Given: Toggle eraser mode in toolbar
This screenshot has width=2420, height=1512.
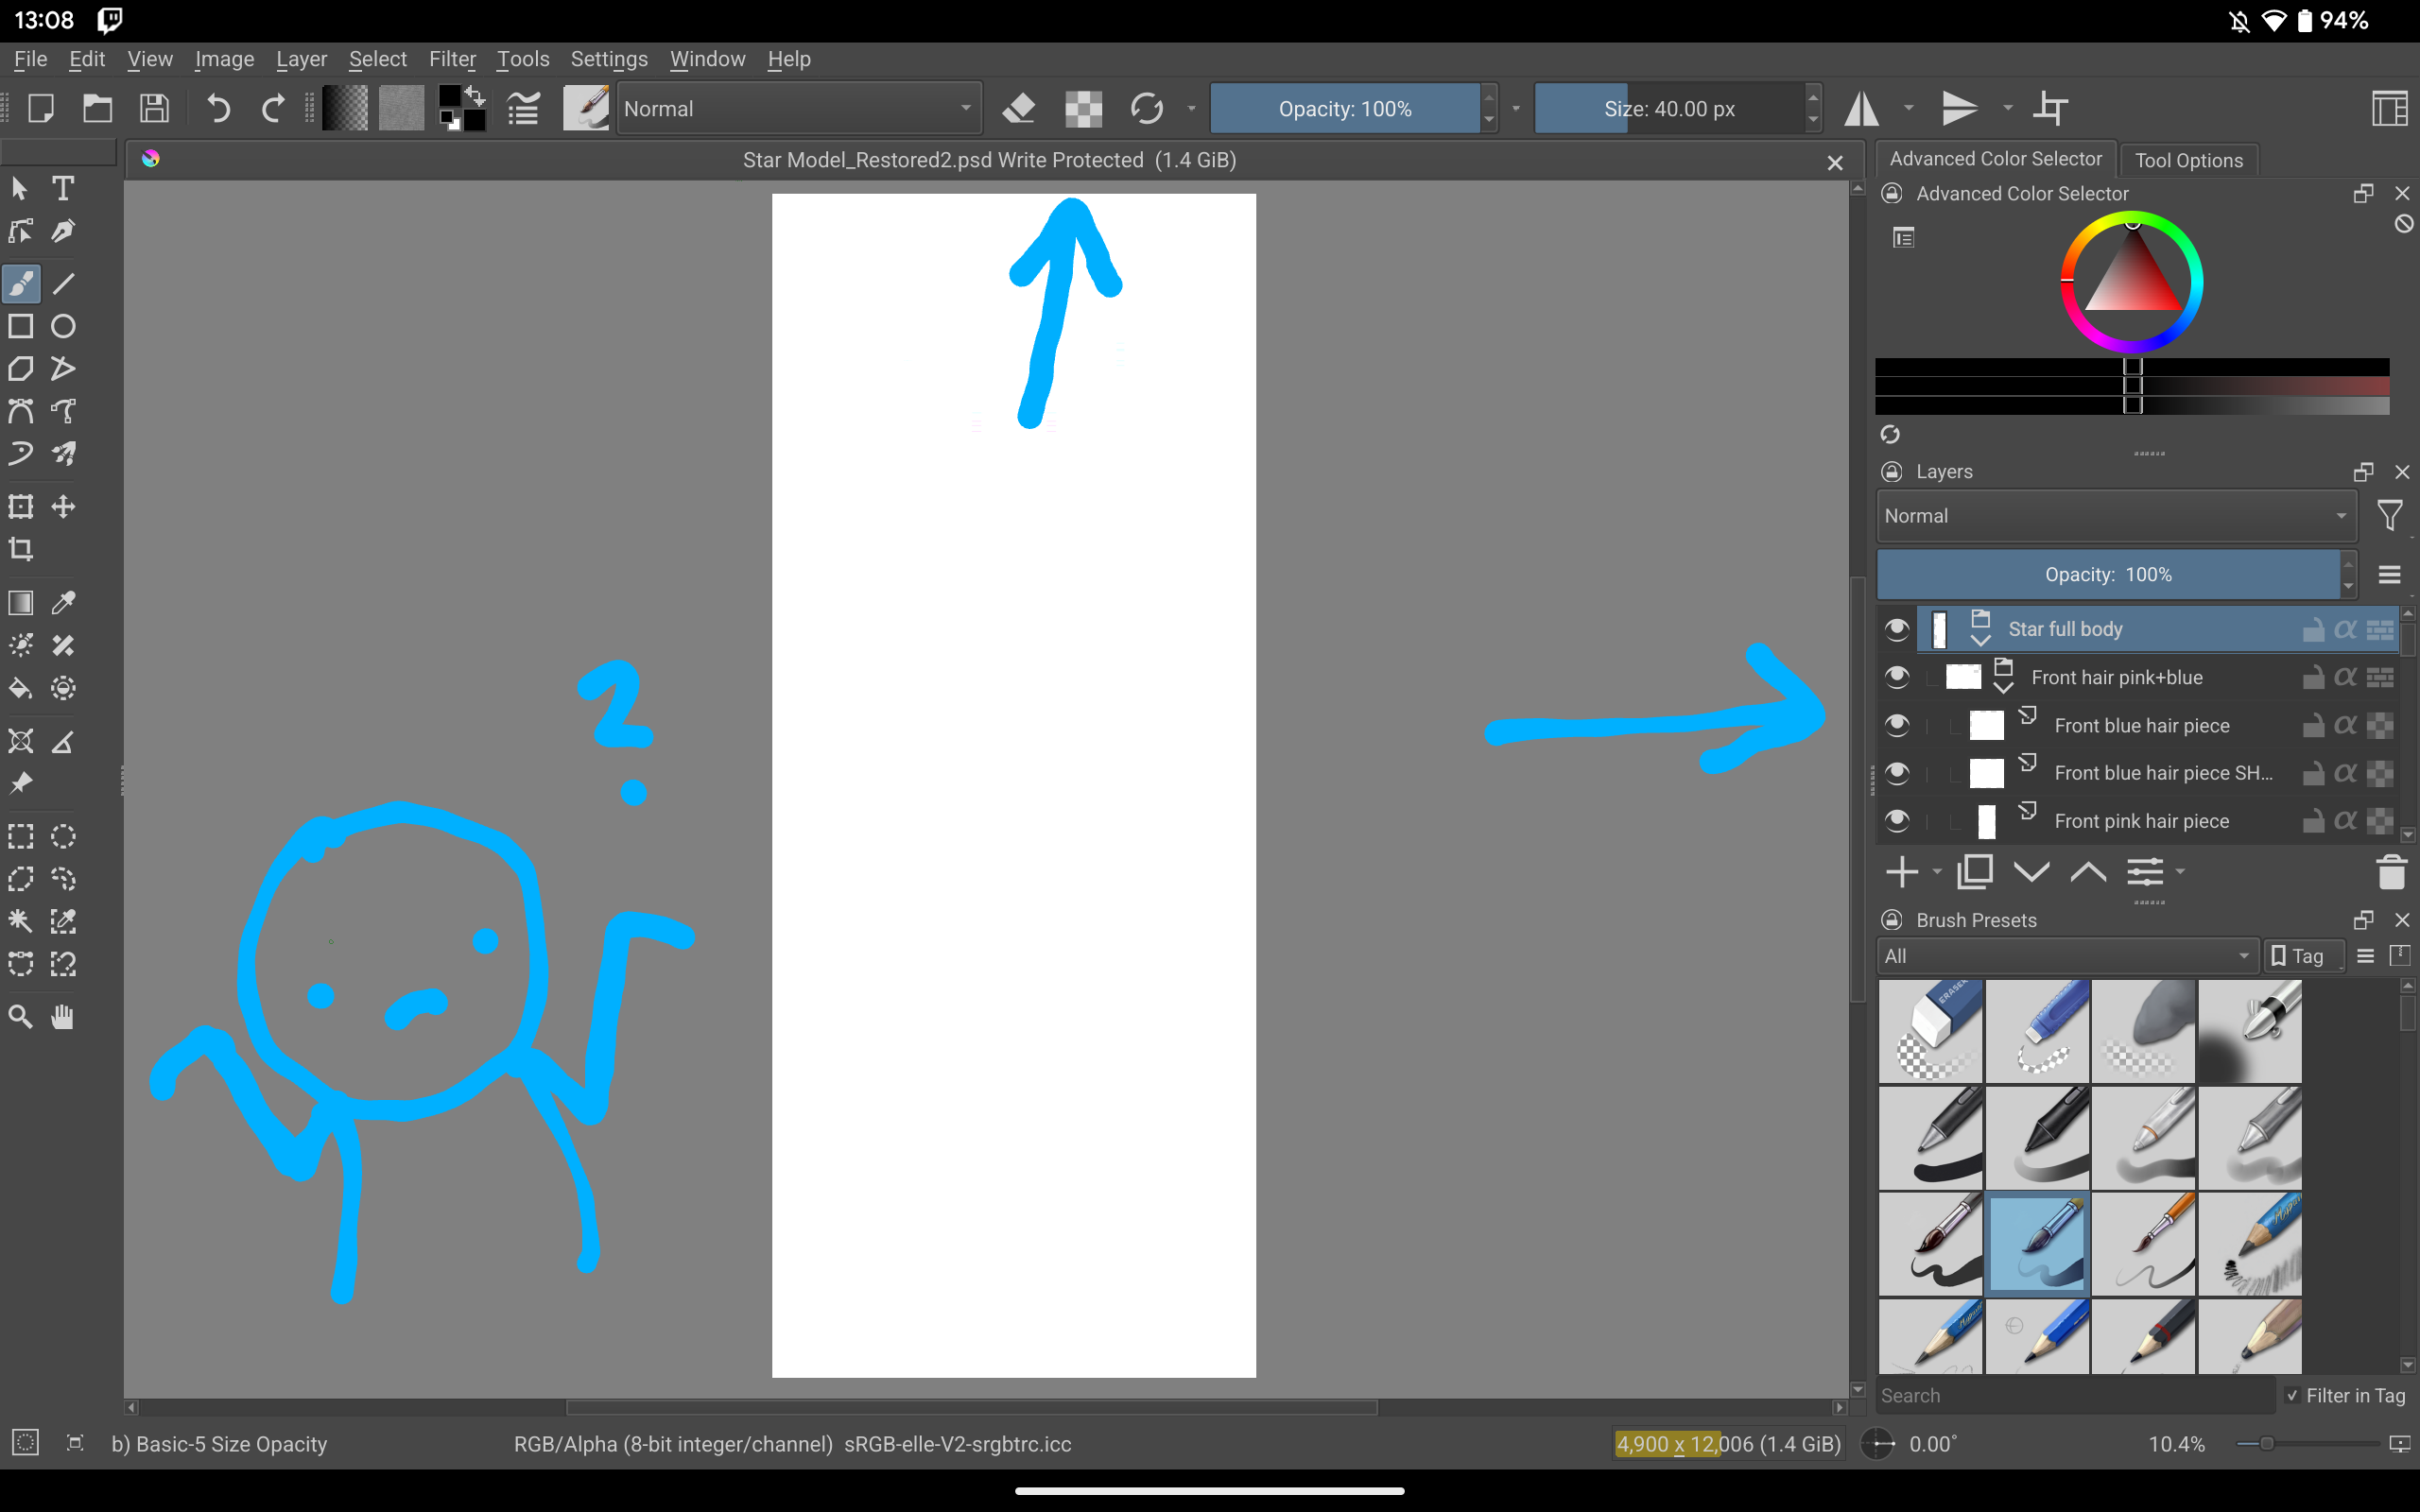Looking at the screenshot, I should coord(1018,108).
